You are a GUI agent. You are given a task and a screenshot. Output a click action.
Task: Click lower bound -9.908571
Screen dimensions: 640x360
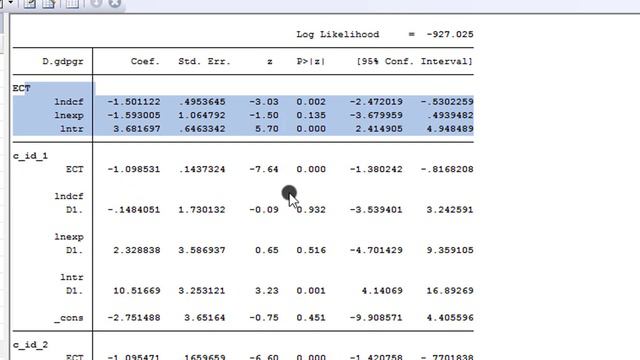pos(376,318)
